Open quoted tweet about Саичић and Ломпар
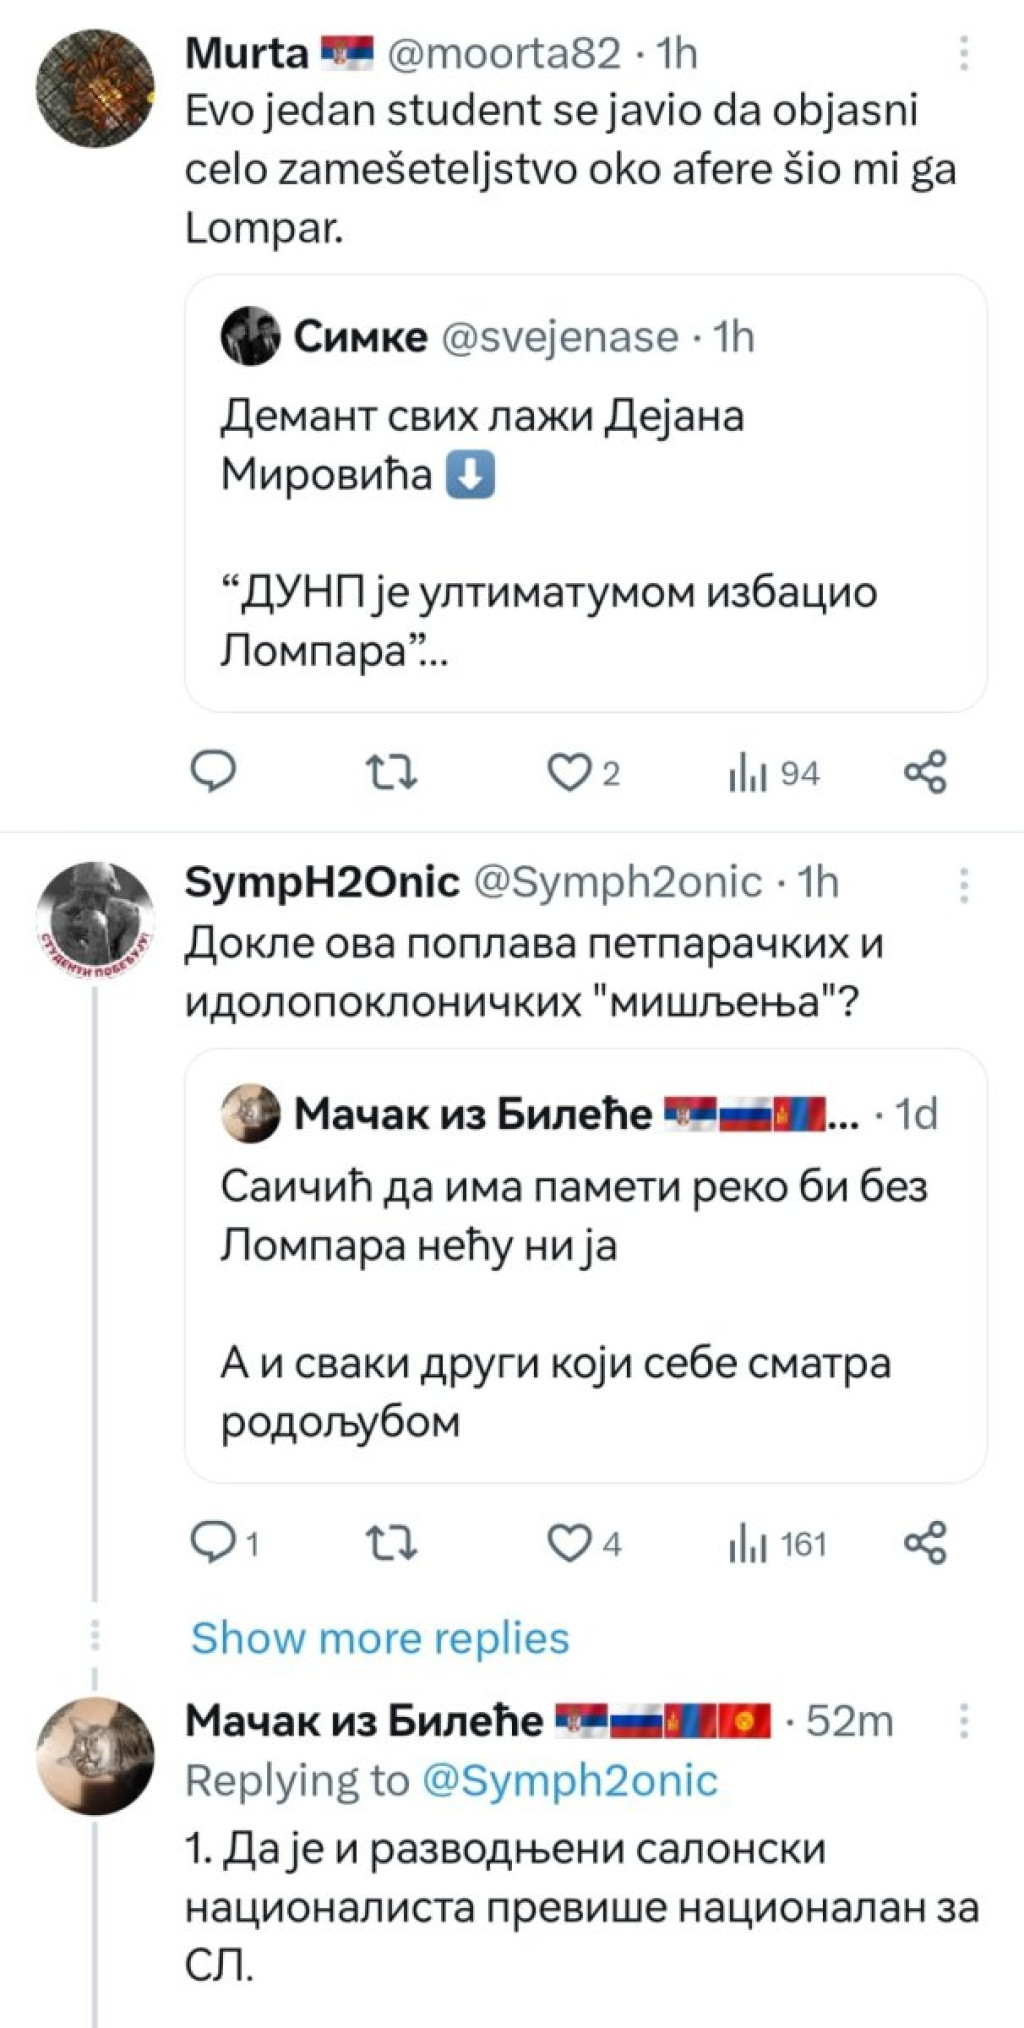The width and height of the screenshot is (1024, 2028). [586, 1265]
